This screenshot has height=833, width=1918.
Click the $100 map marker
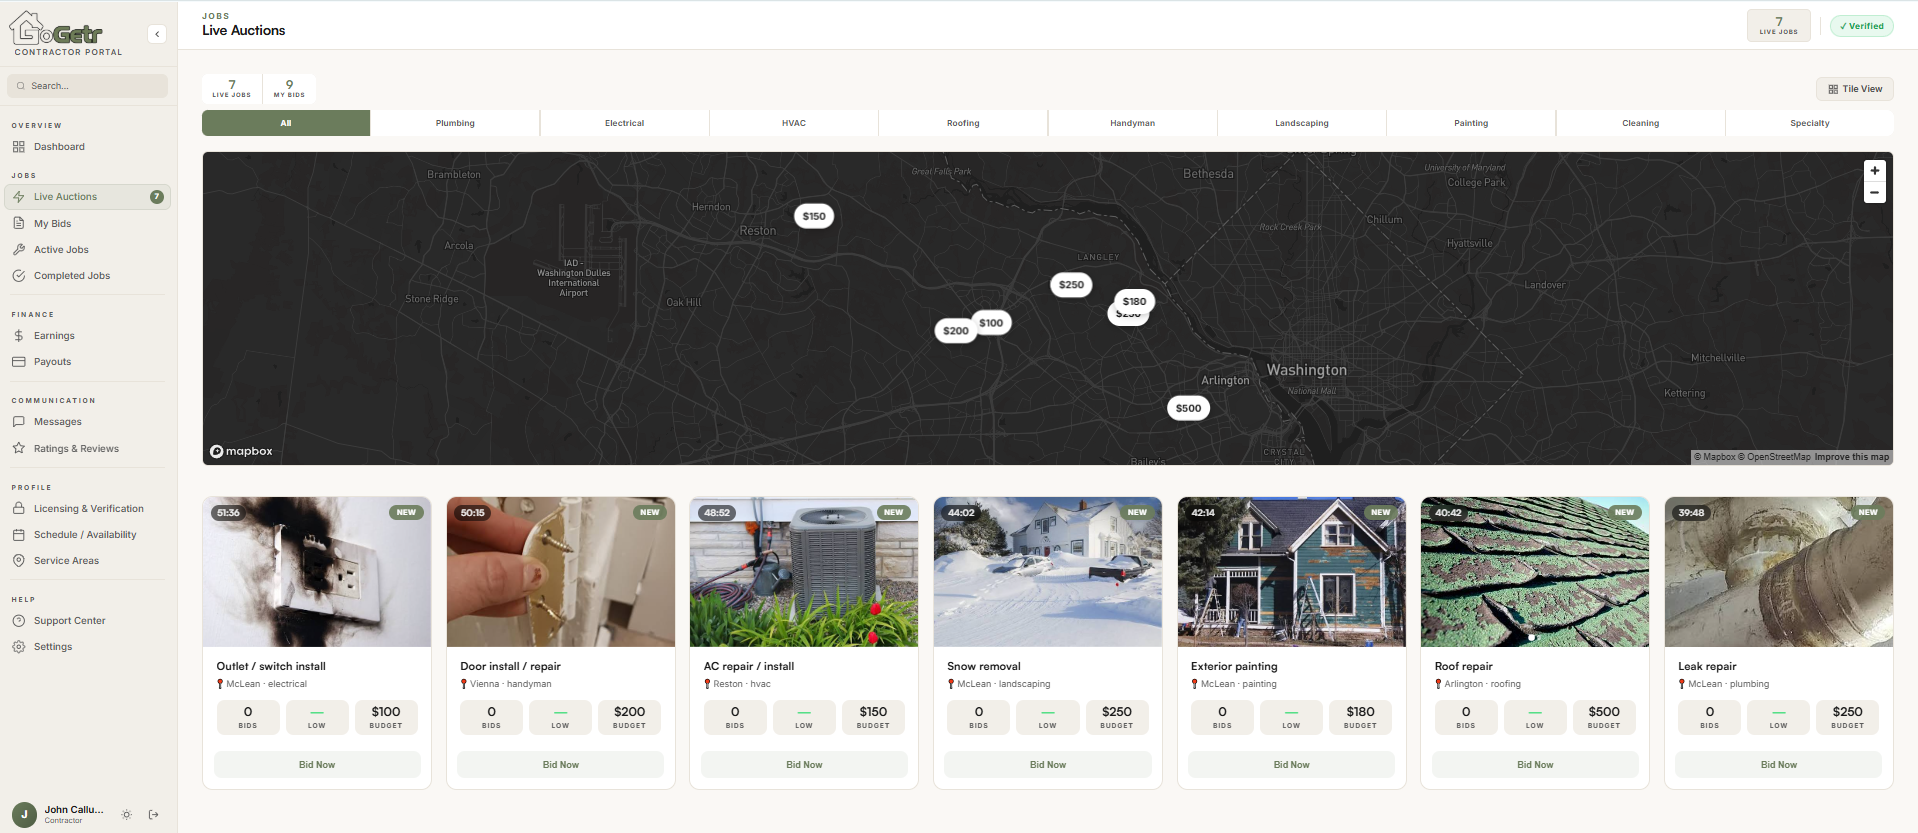[x=992, y=323]
